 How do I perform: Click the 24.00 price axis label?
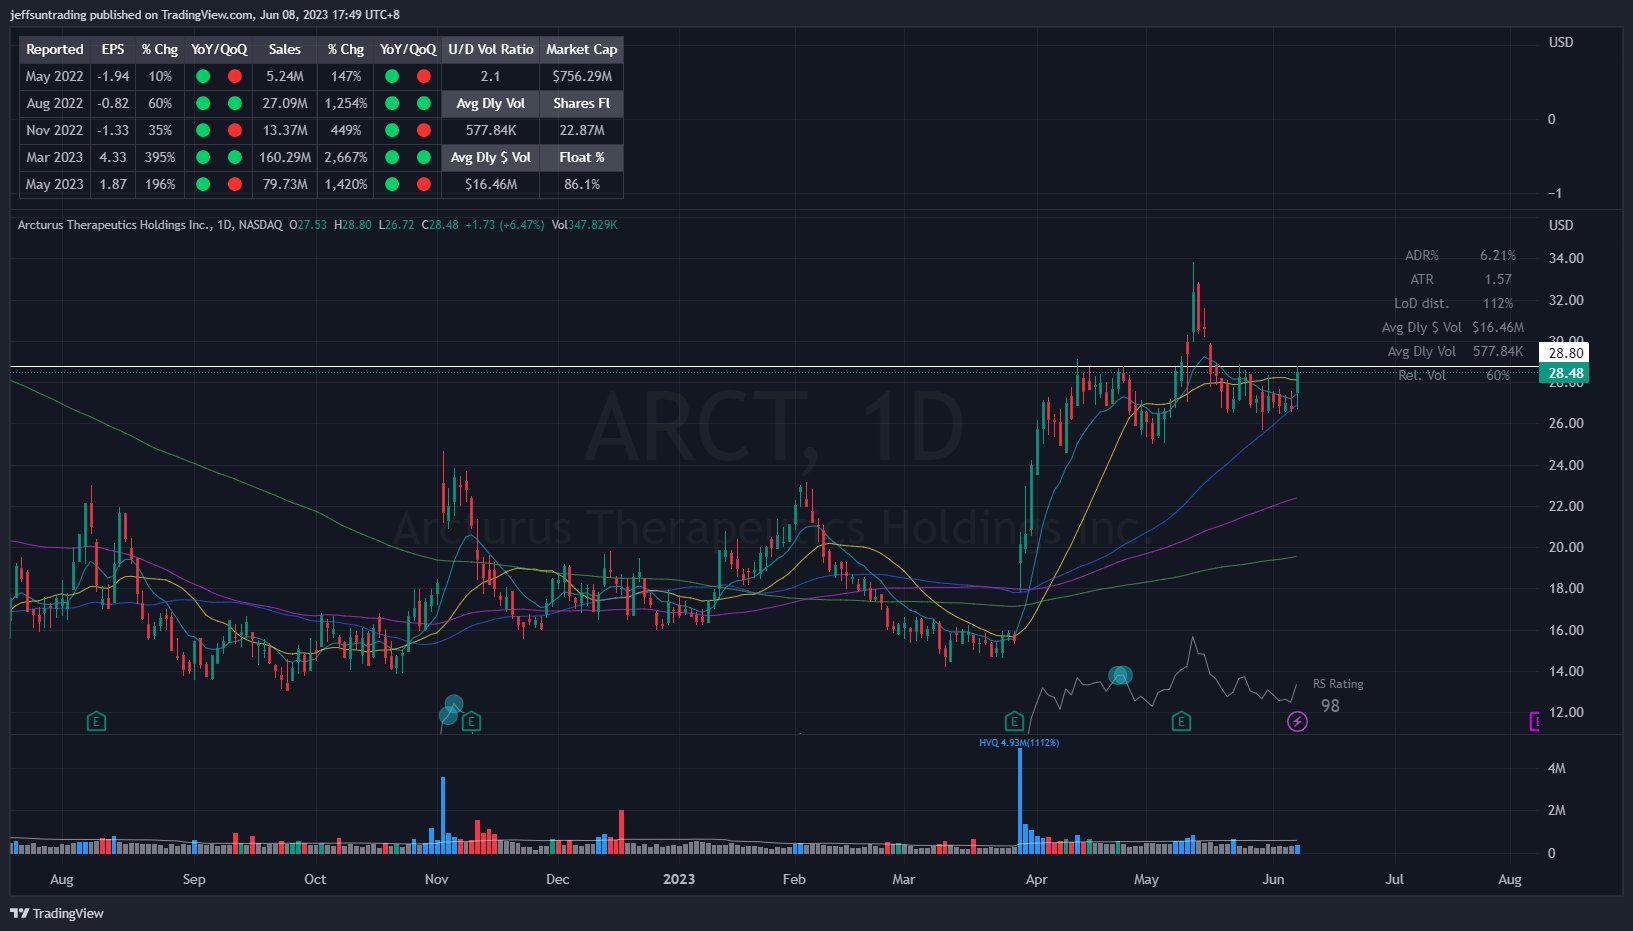click(x=1566, y=465)
